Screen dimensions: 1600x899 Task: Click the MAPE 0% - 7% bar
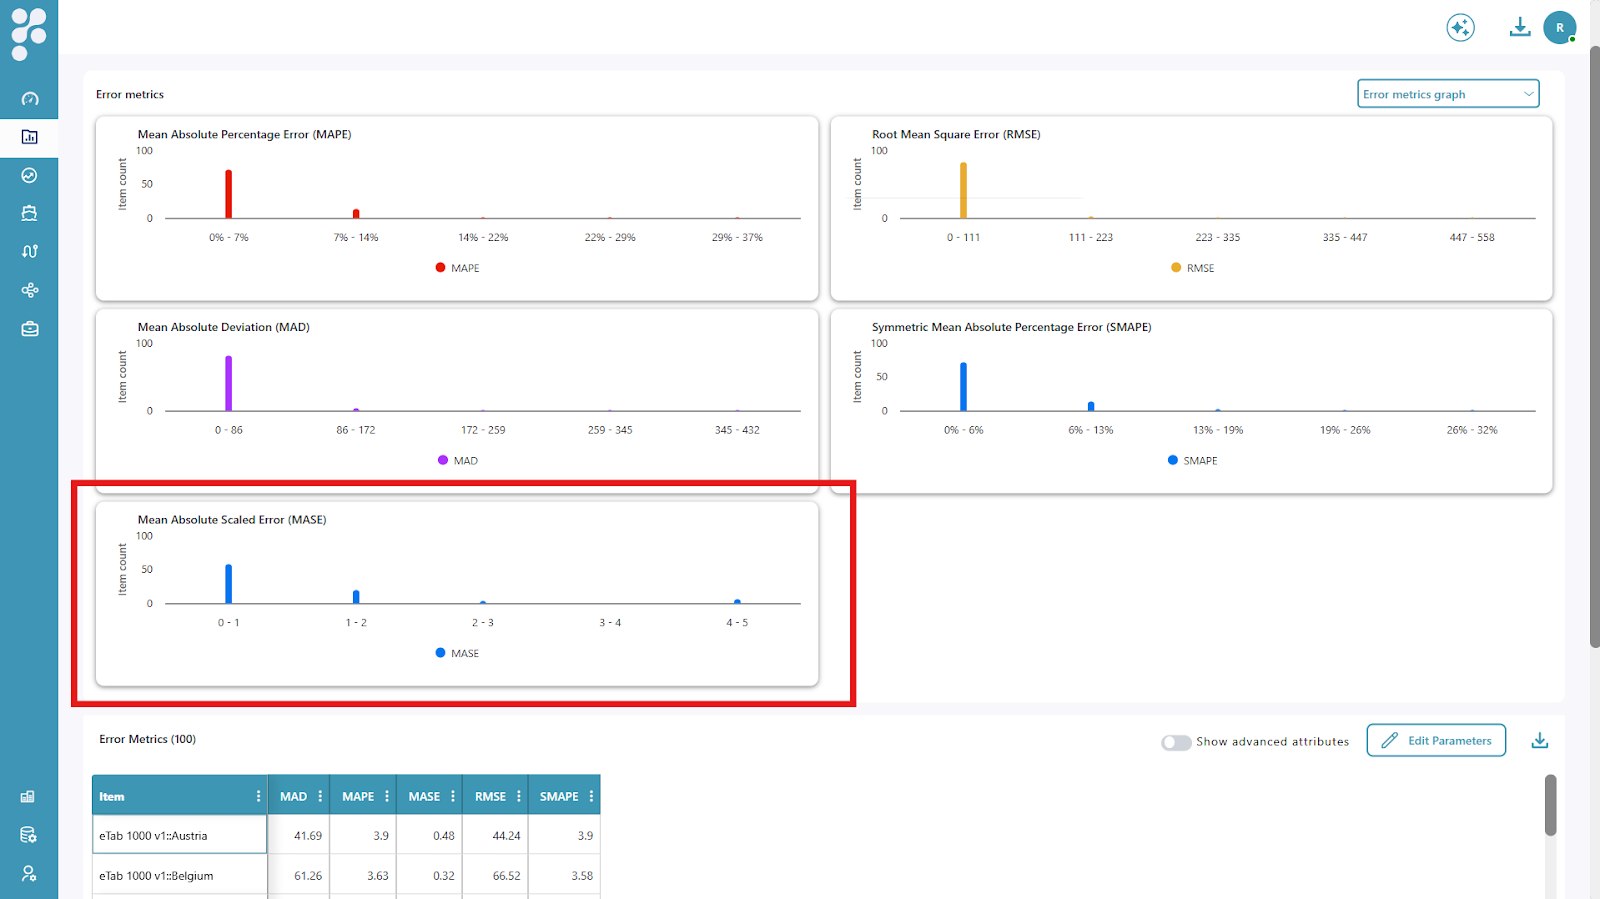pyautogui.click(x=228, y=194)
